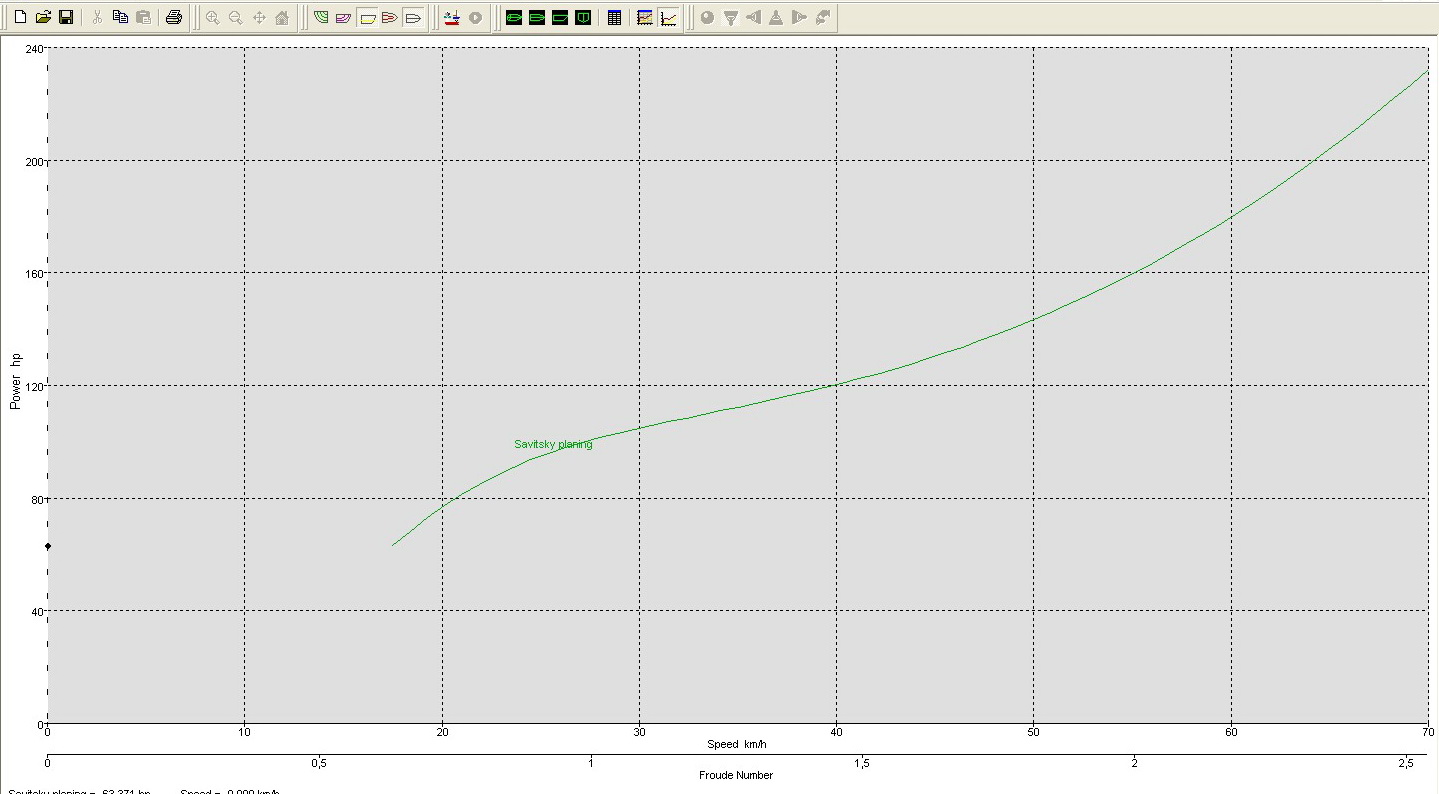Click the grey funnel-shaped icon

coord(731,17)
